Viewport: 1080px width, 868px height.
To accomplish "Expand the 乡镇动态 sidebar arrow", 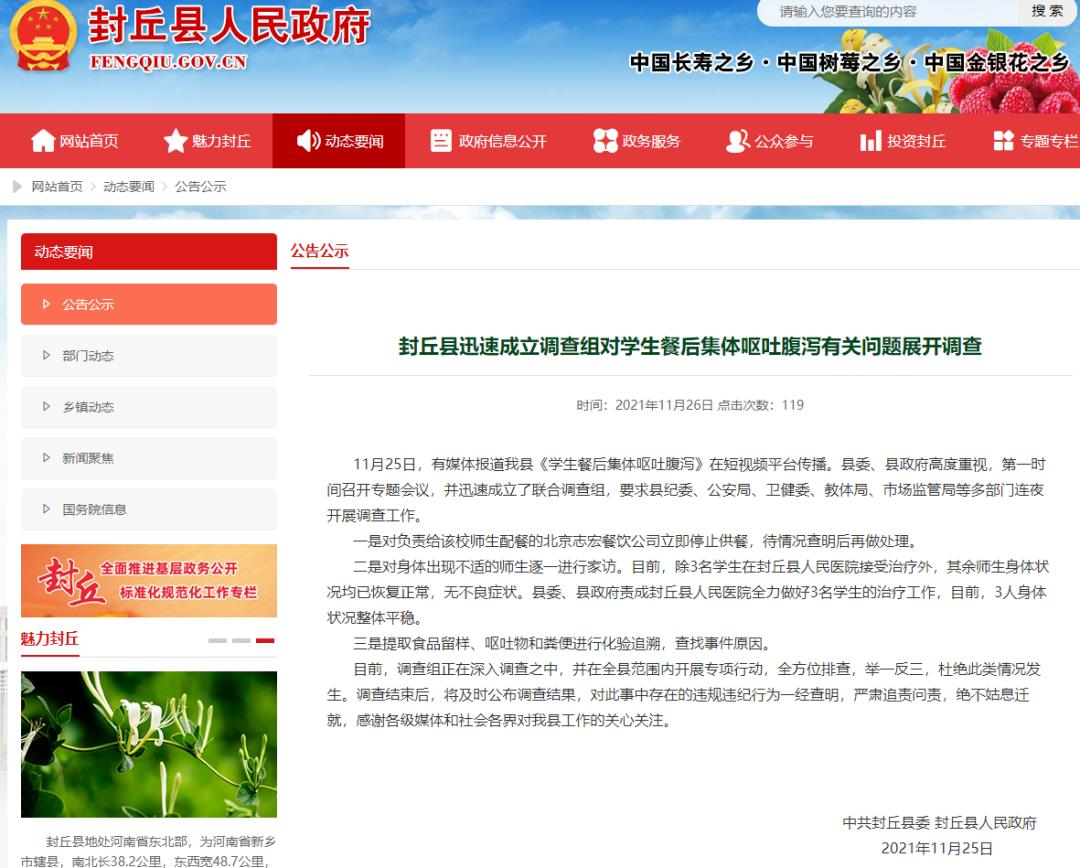I will coord(46,406).
